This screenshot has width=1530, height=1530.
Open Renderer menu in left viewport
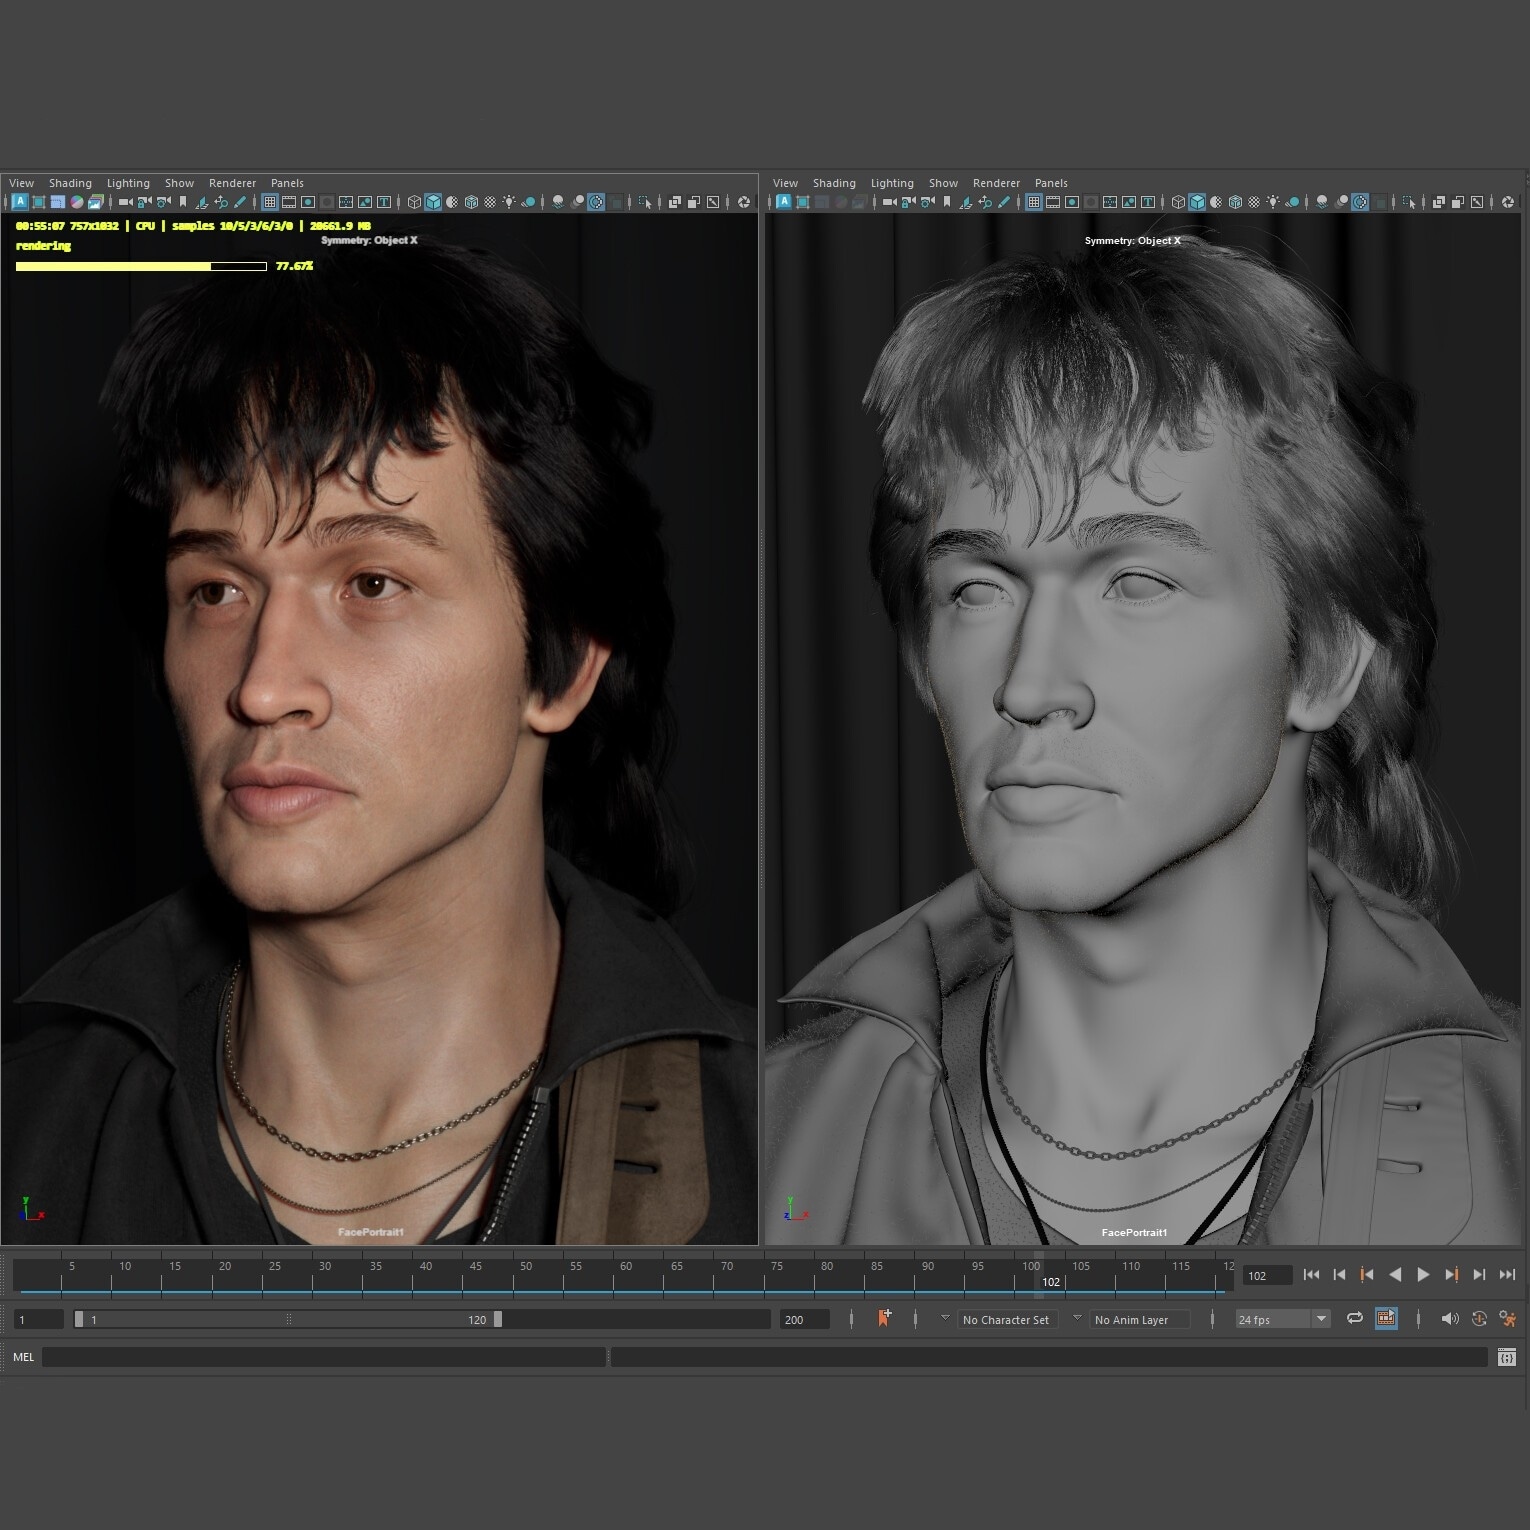(x=232, y=183)
